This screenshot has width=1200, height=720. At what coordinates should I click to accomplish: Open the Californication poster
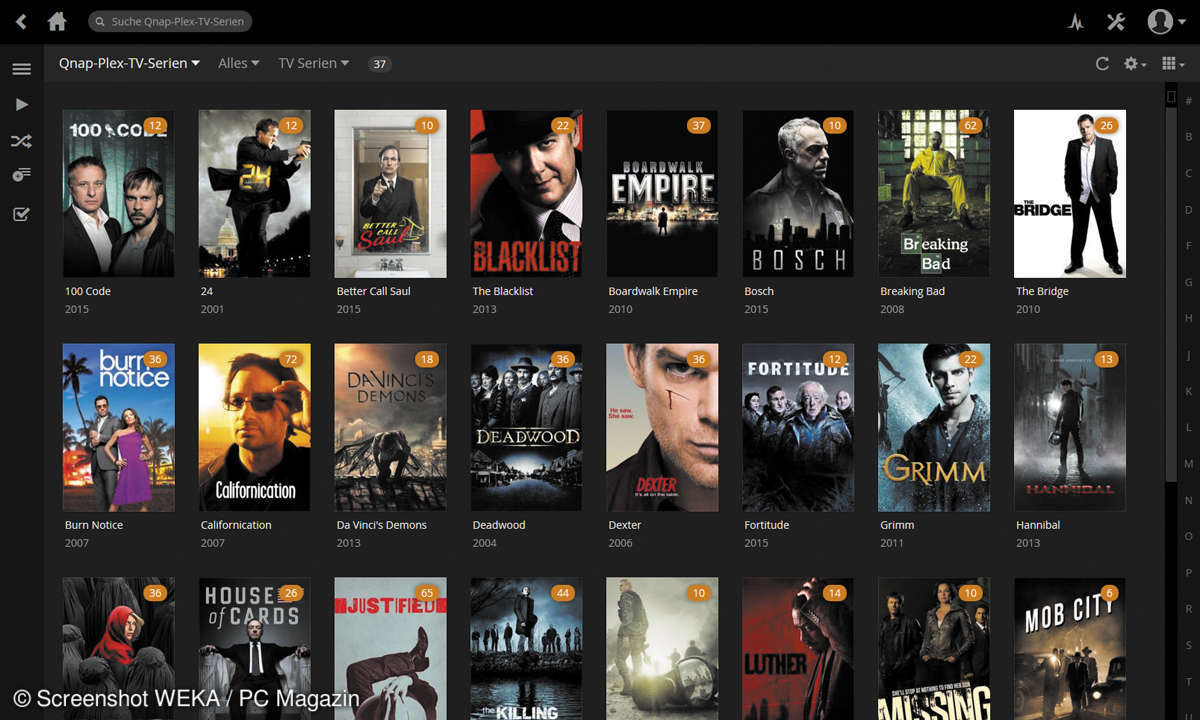(x=254, y=427)
